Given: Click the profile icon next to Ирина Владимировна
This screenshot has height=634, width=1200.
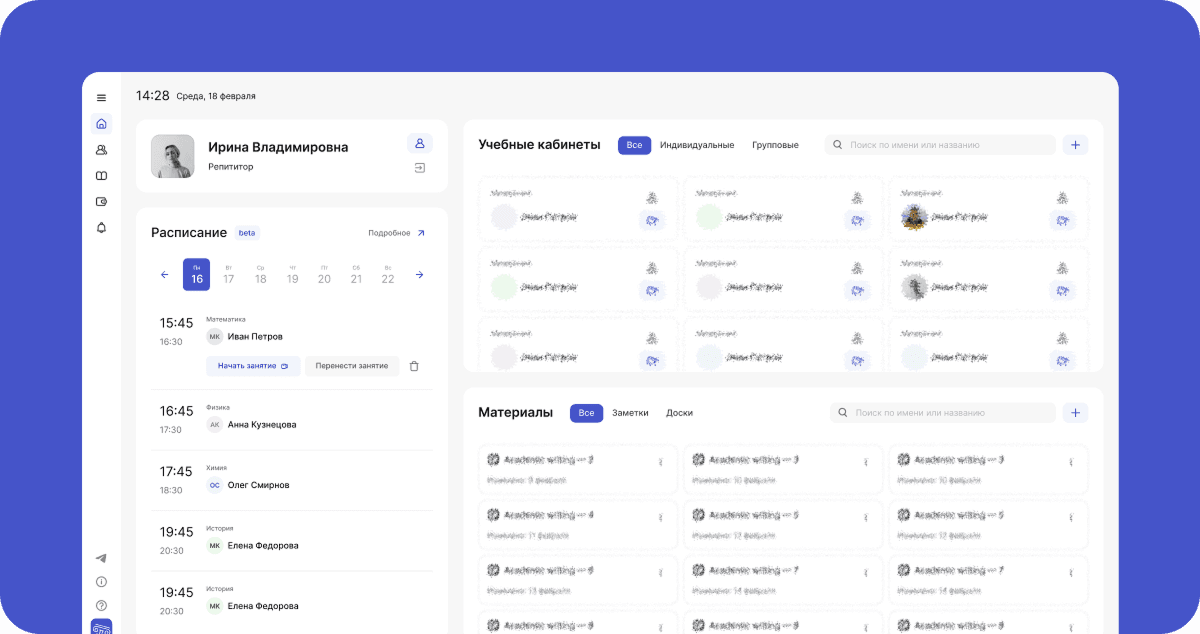Looking at the screenshot, I should (x=419, y=143).
